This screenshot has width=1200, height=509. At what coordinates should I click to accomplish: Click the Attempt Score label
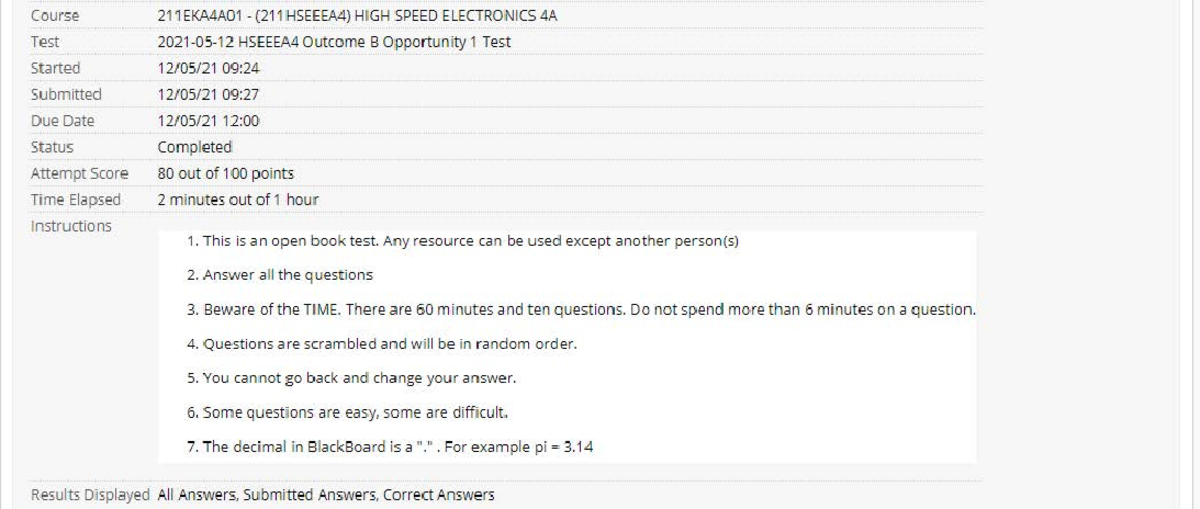79,173
